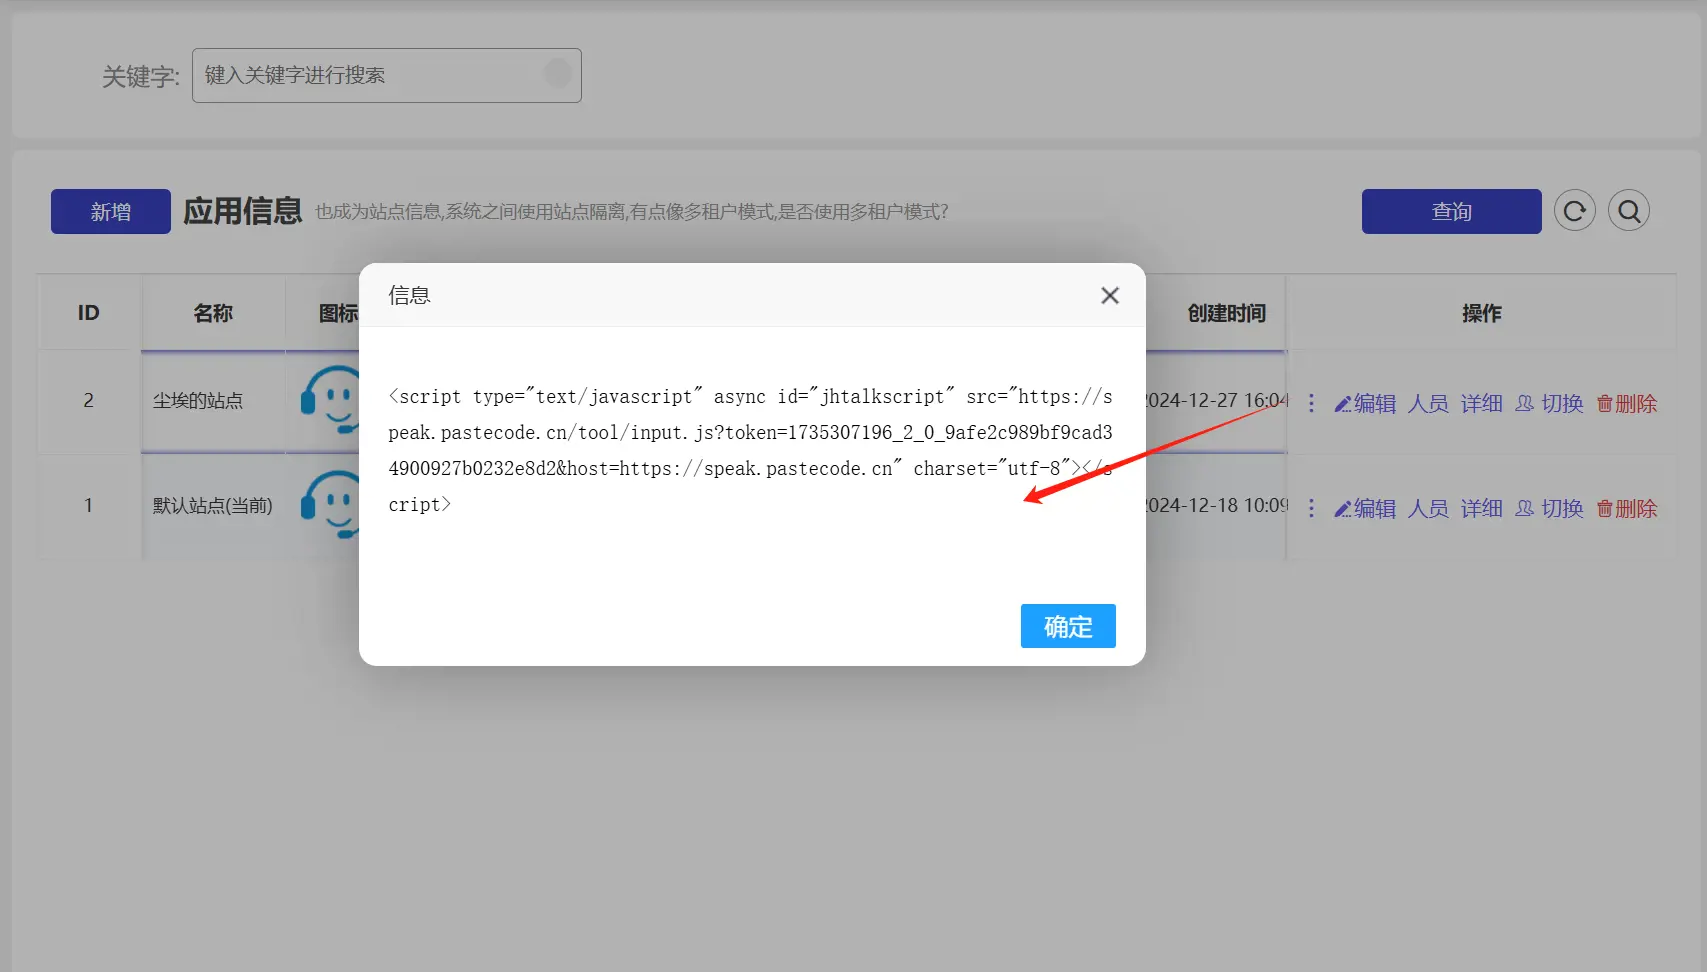Click the refresh circular arrow icon
The width and height of the screenshot is (1707, 972).
pyautogui.click(x=1575, y=211)
